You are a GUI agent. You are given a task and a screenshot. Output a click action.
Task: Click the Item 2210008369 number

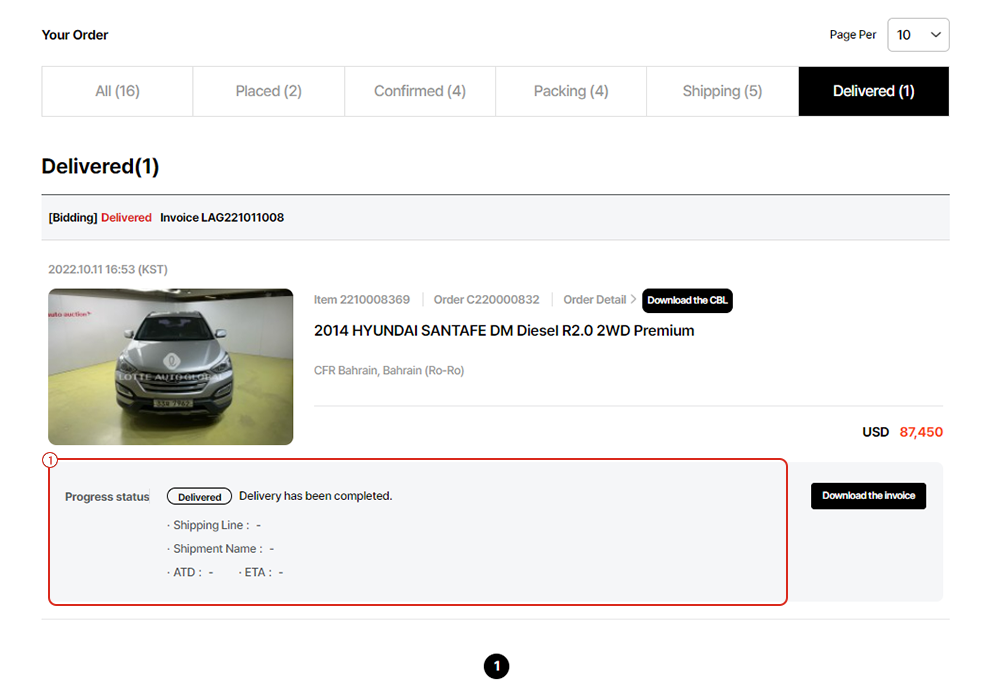362,300
